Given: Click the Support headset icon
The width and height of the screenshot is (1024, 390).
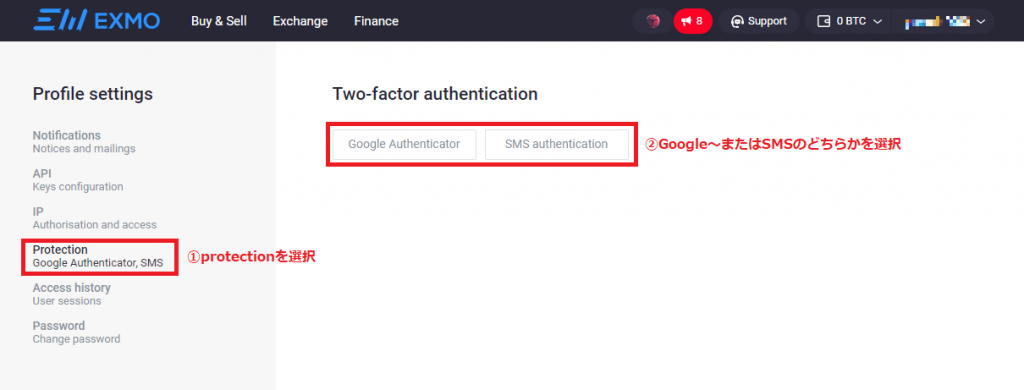Looking at the screenshot, I should click(737, 22).
